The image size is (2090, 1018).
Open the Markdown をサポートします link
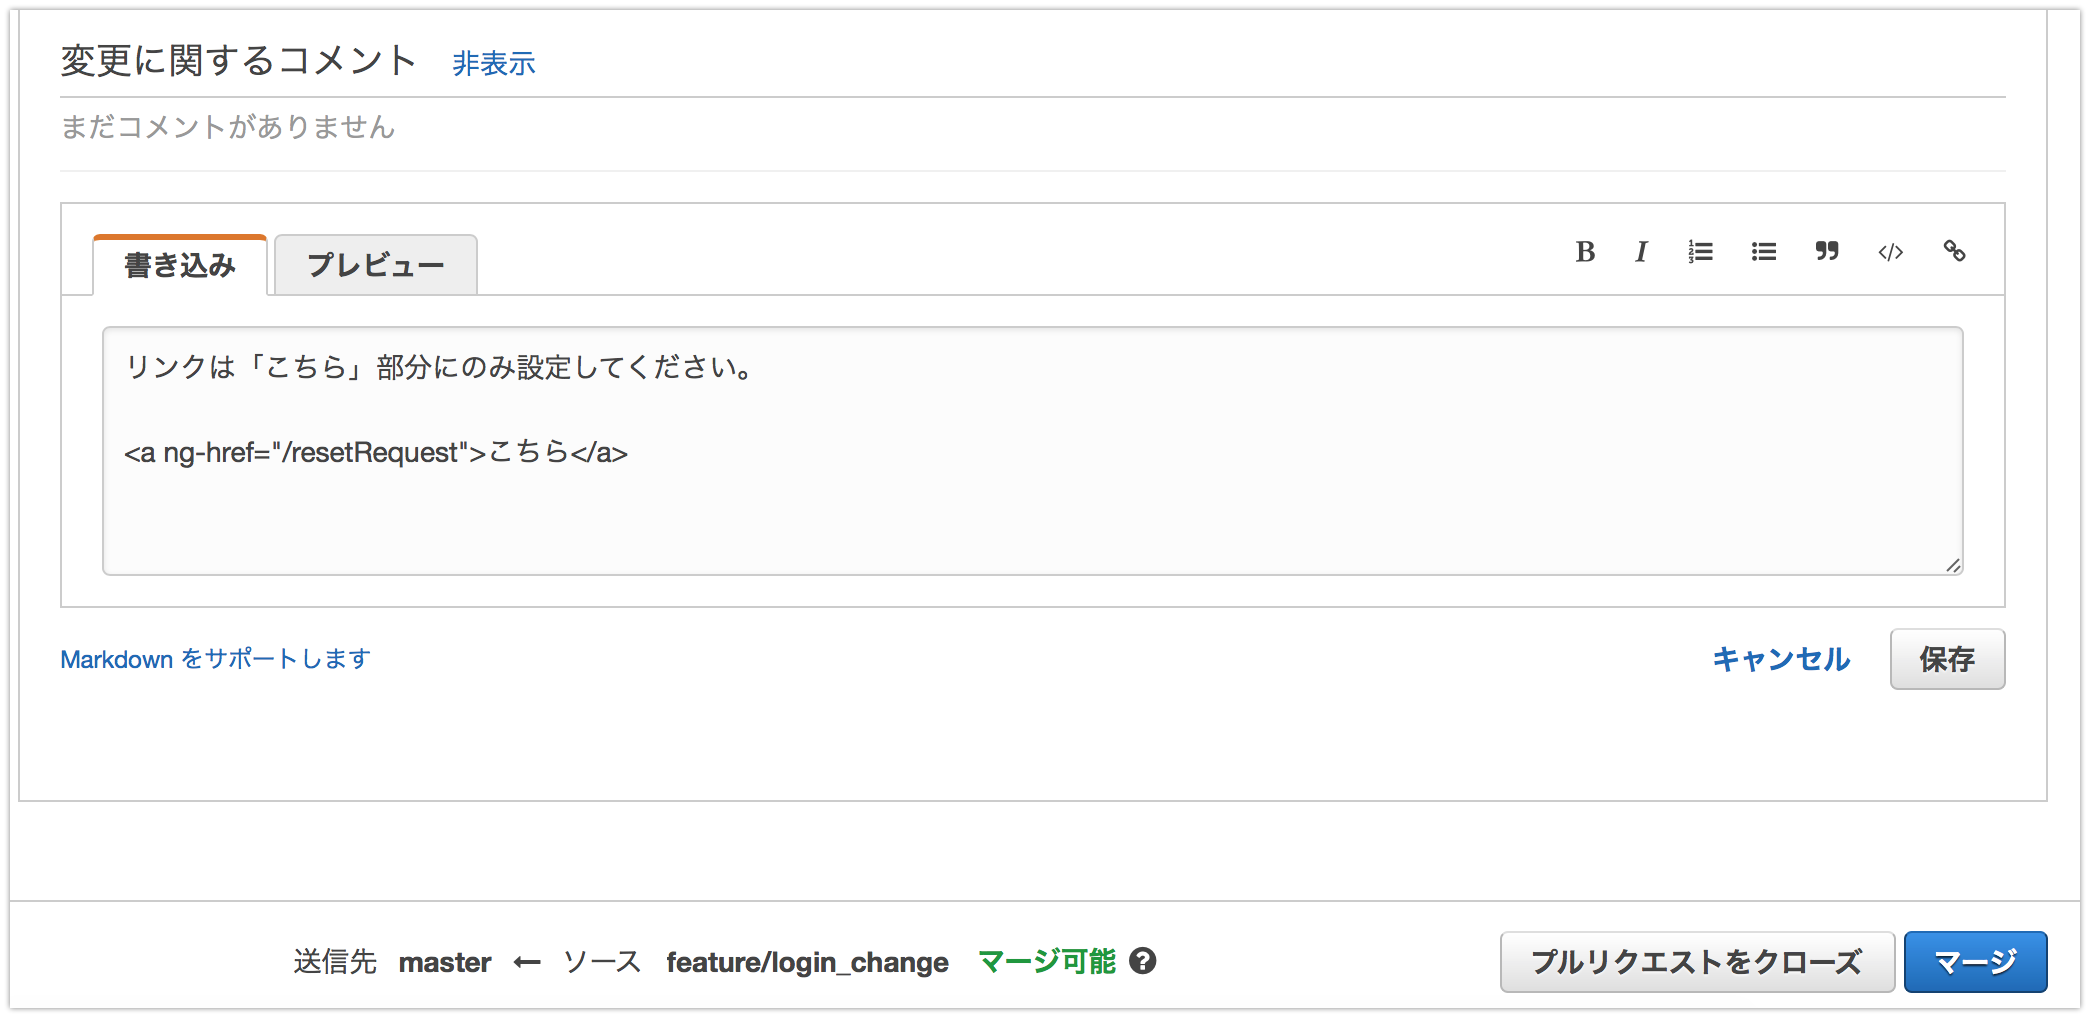pyautogui.click(x=216, y=659)
